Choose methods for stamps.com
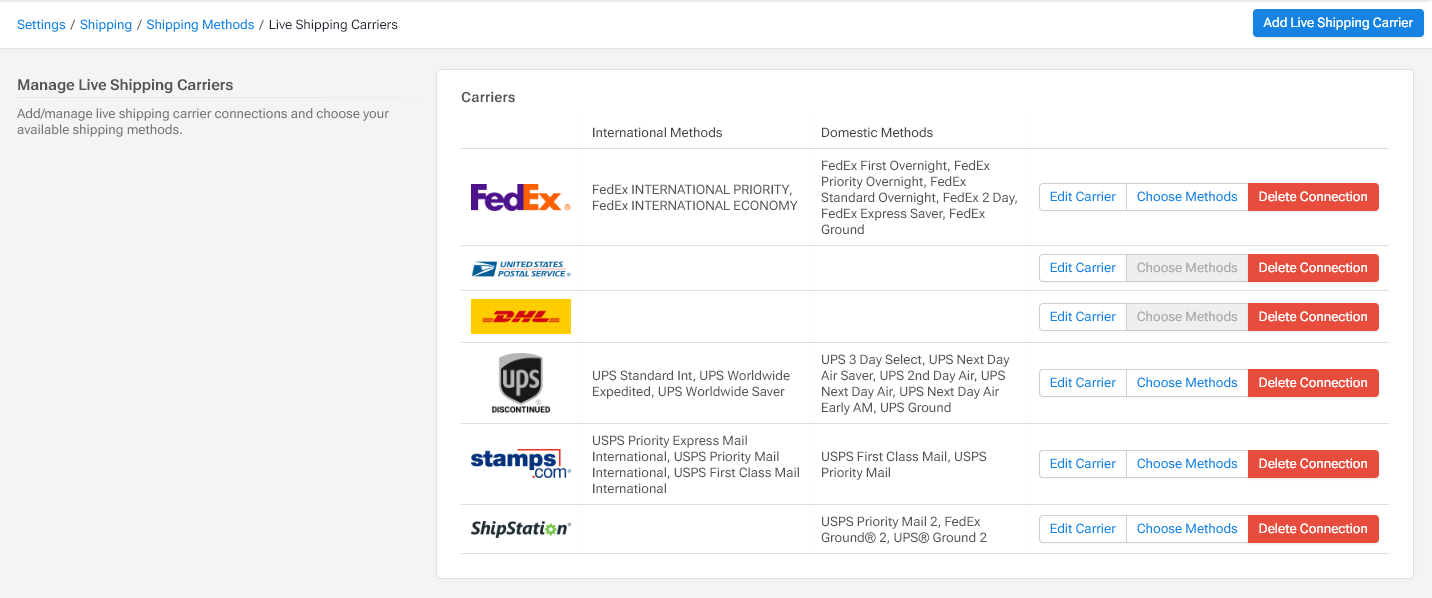1432x598 pixels. click(1187, 464)
